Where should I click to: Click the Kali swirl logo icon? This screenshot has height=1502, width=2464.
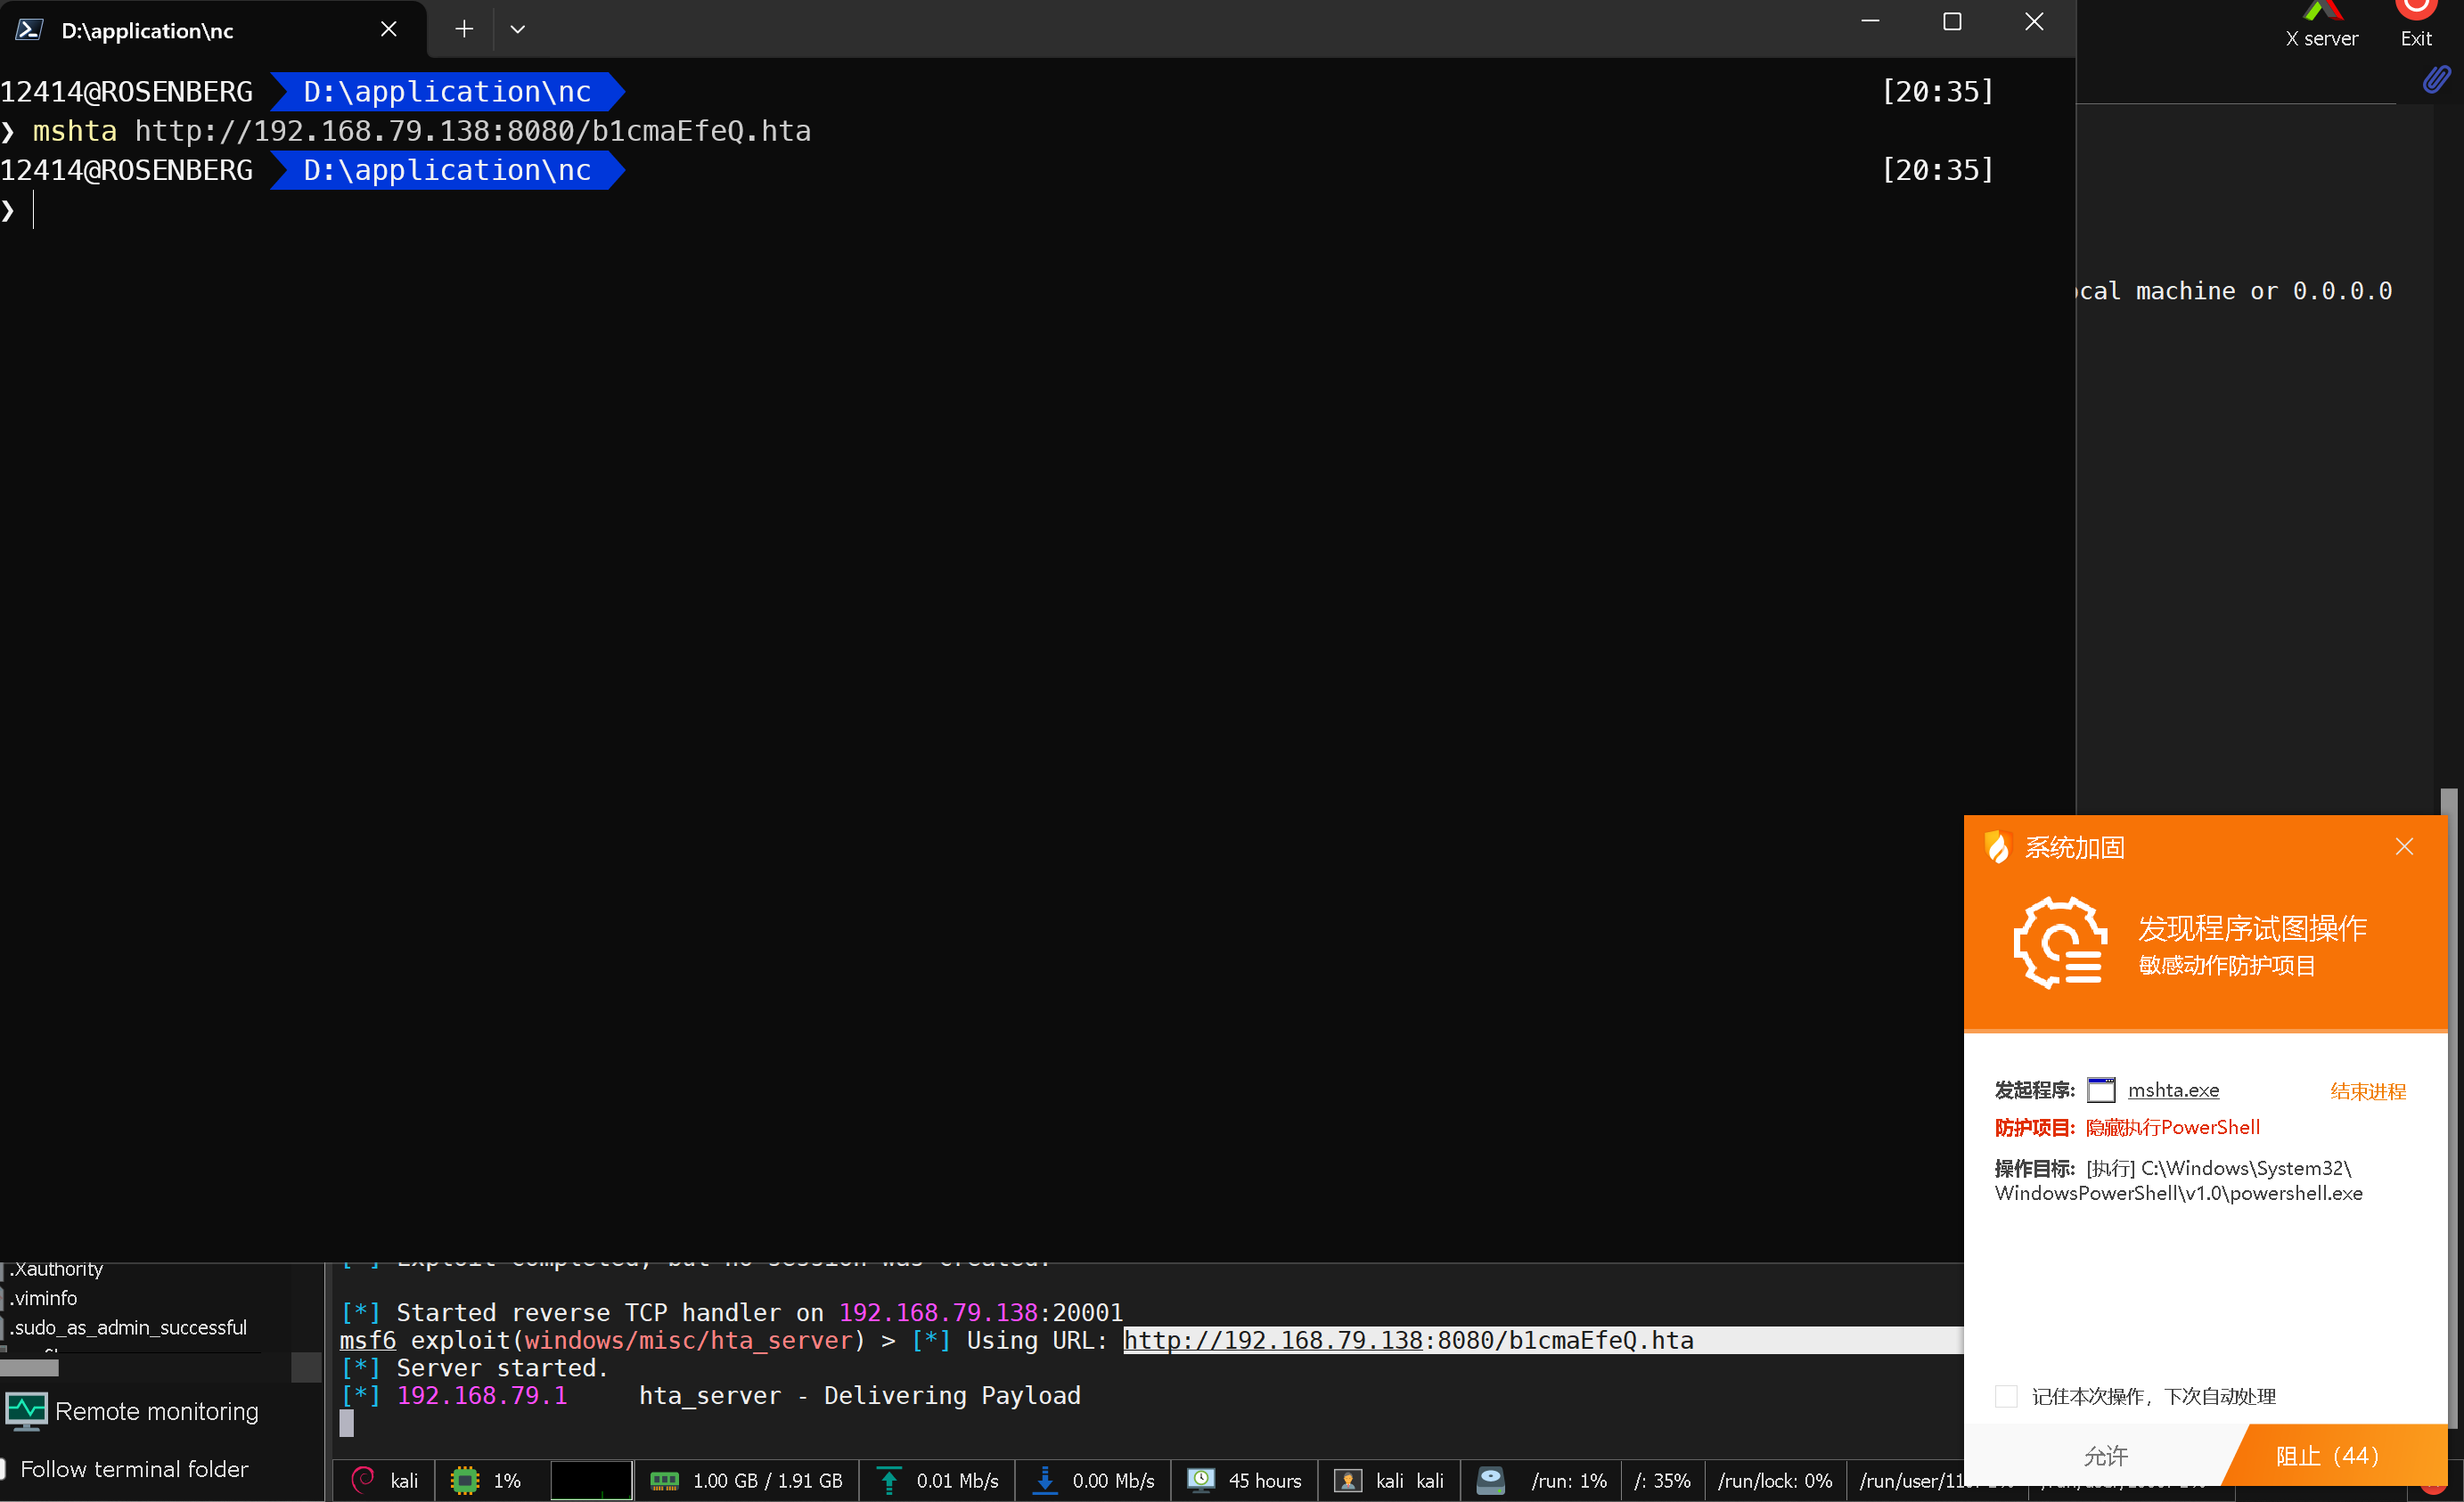(364, 1480)
